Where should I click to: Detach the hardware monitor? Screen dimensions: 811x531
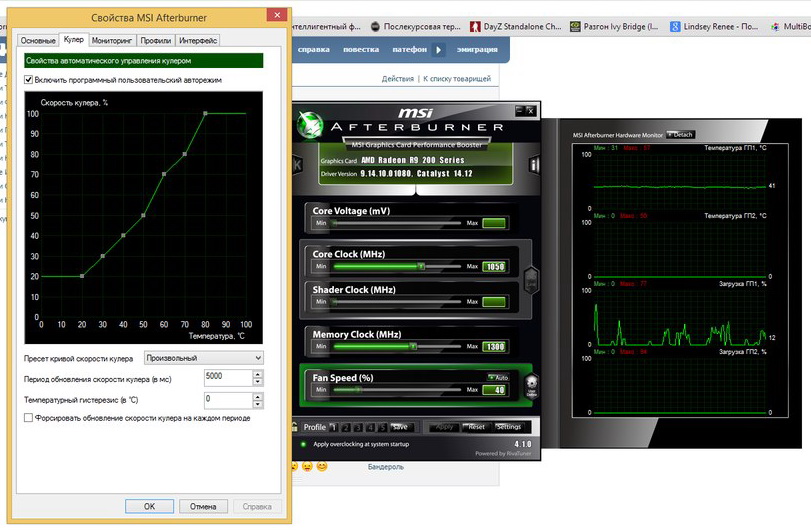click(681, 134)
